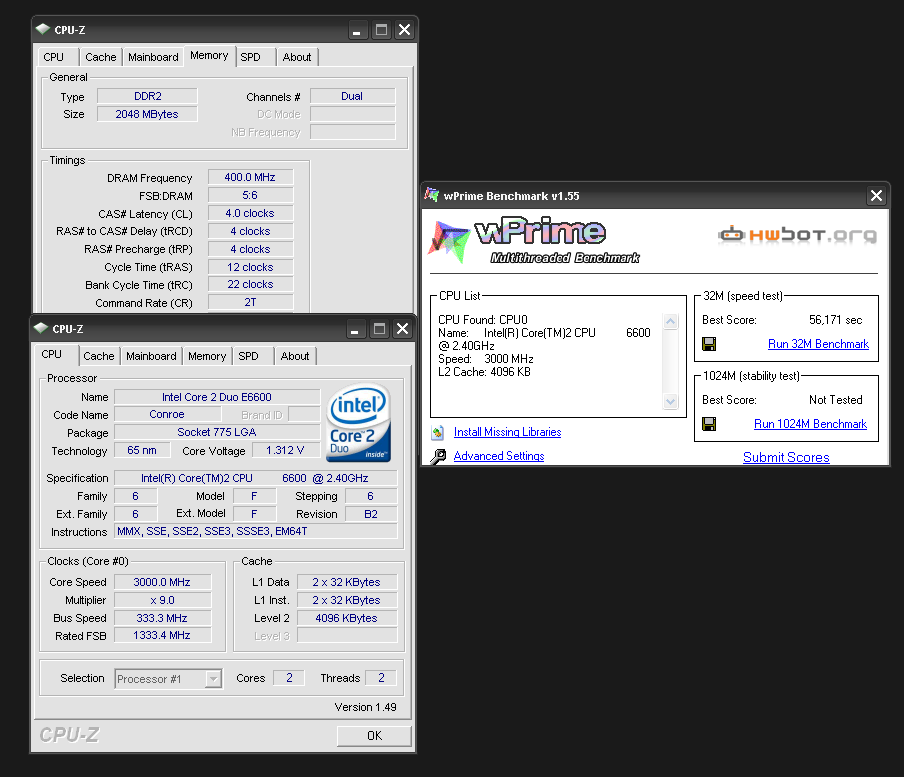Switch to Memory tab in front CPU-Z window
The image size is (904, 777).
point(207,356)
